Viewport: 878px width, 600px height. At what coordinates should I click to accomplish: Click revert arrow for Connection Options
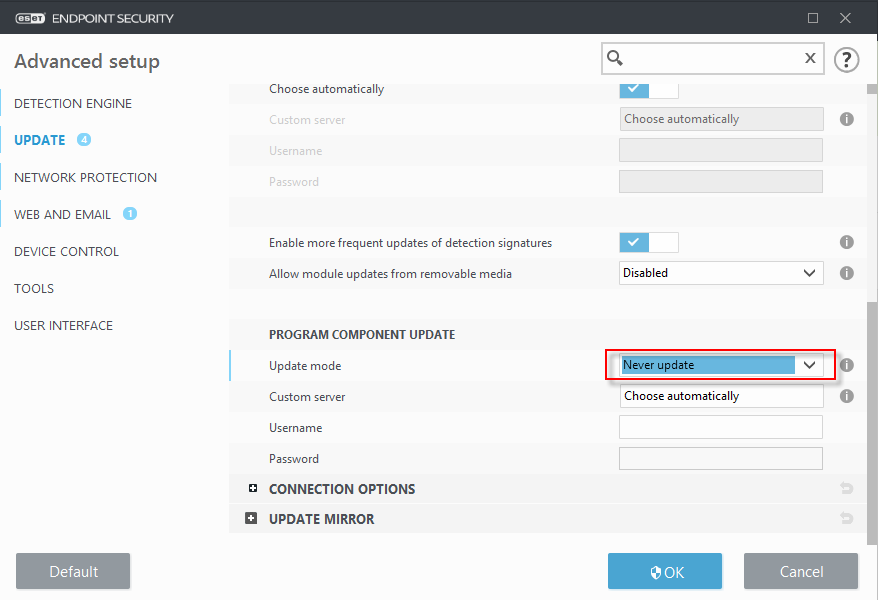click(x=846, y=489)
